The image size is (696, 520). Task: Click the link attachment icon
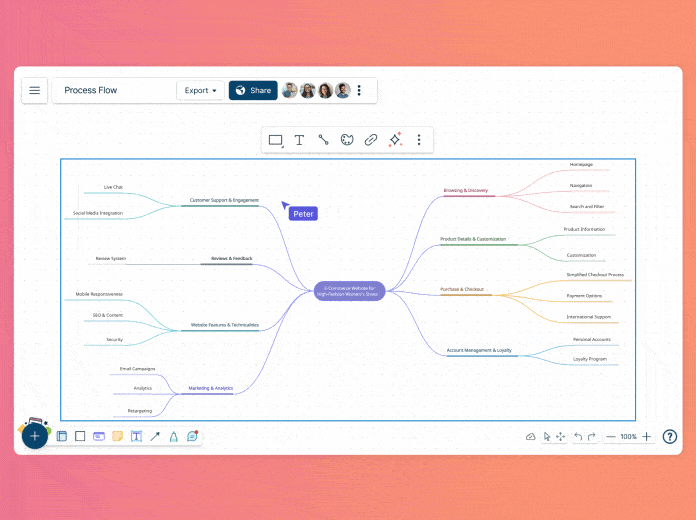pos(370,141)
